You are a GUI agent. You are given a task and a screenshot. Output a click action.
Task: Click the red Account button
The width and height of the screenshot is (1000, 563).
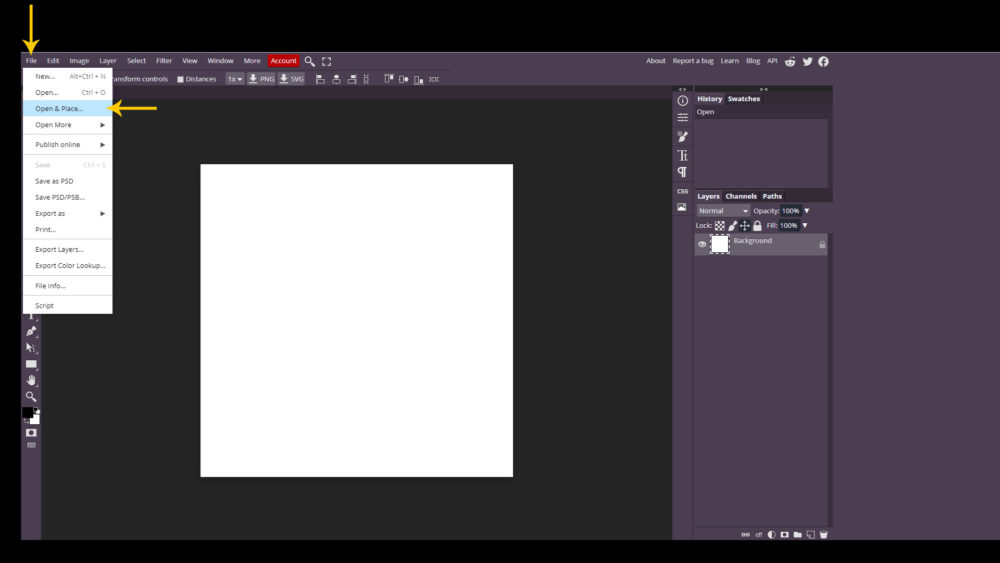[x=283, y=61]
